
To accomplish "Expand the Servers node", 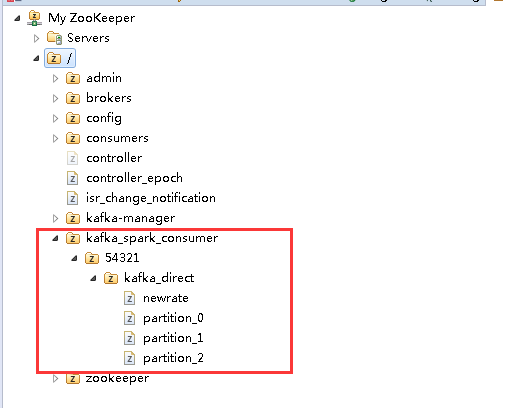I will pyautogui.click(x=36, y=38).
